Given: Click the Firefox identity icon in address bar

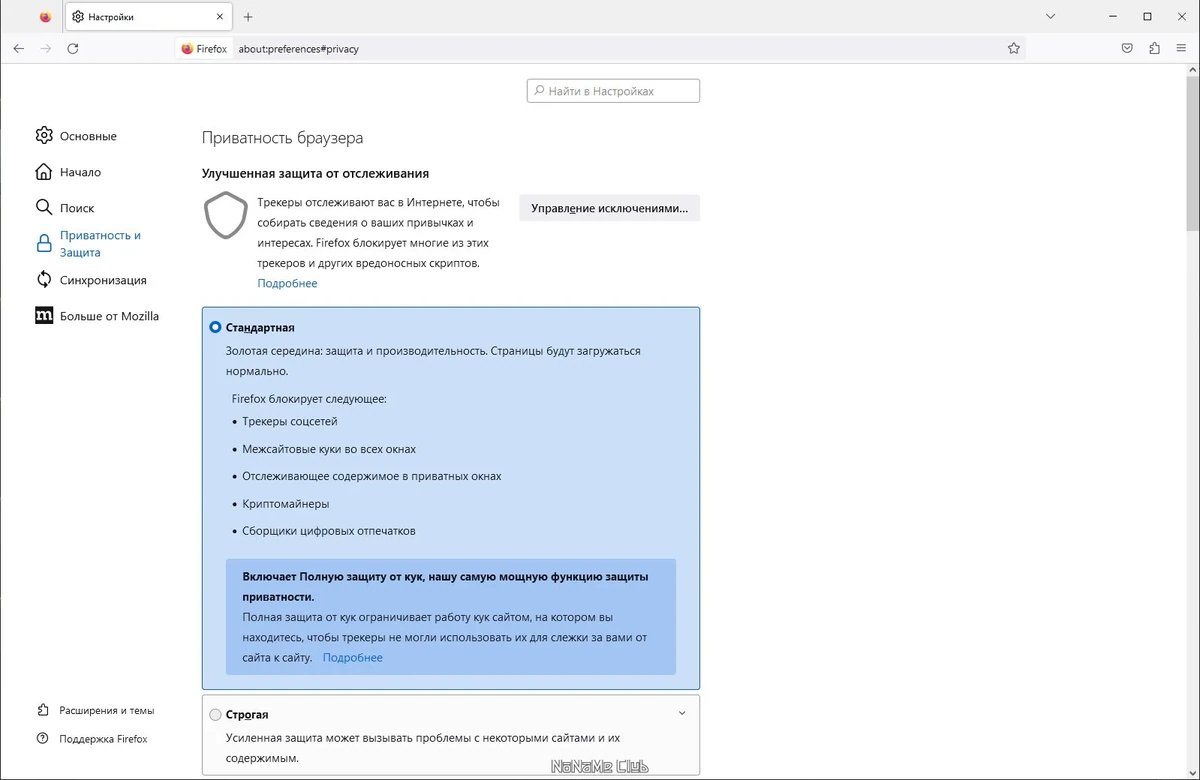Looking at the screenshot, I should pyautogui.click(x=204, y=48).
